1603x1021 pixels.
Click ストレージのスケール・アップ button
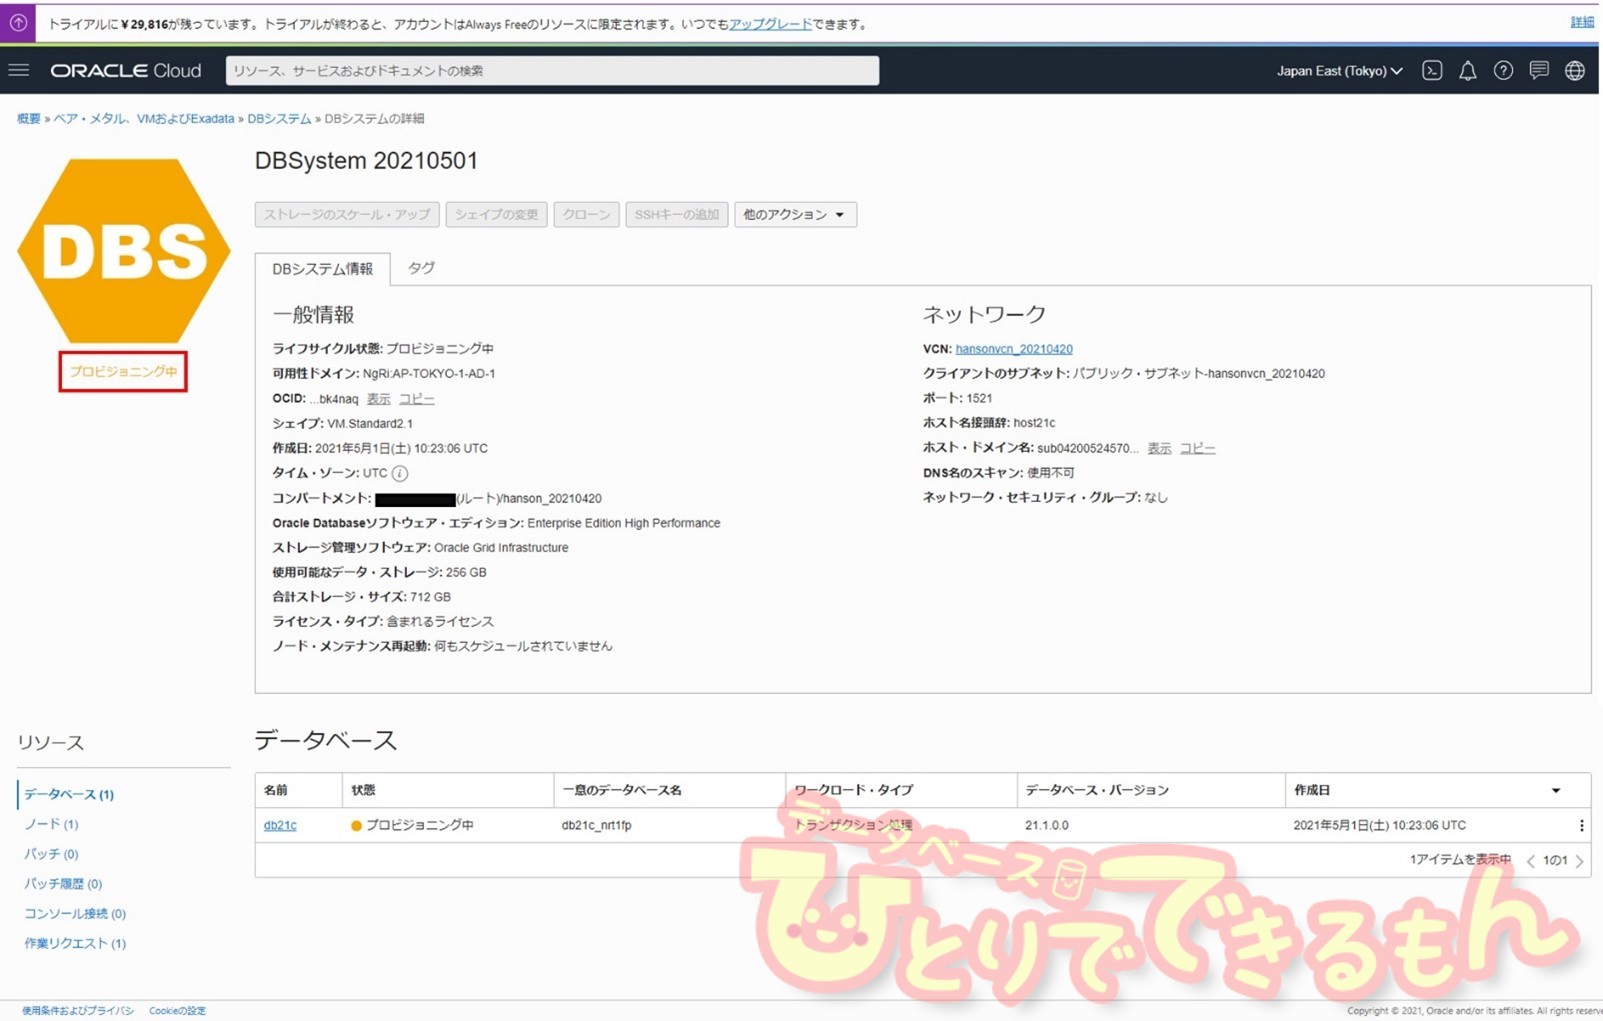click(x=347, y=214)
